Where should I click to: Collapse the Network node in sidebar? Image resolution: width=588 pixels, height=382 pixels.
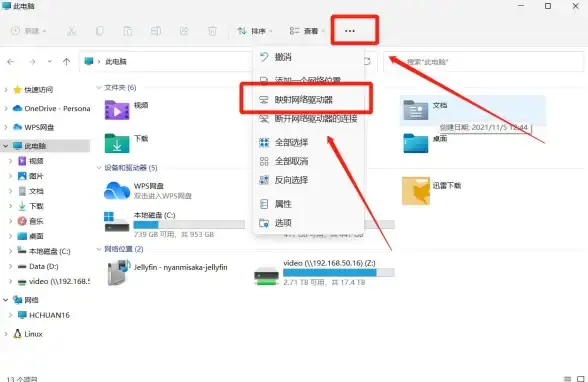tap(6, 300)
